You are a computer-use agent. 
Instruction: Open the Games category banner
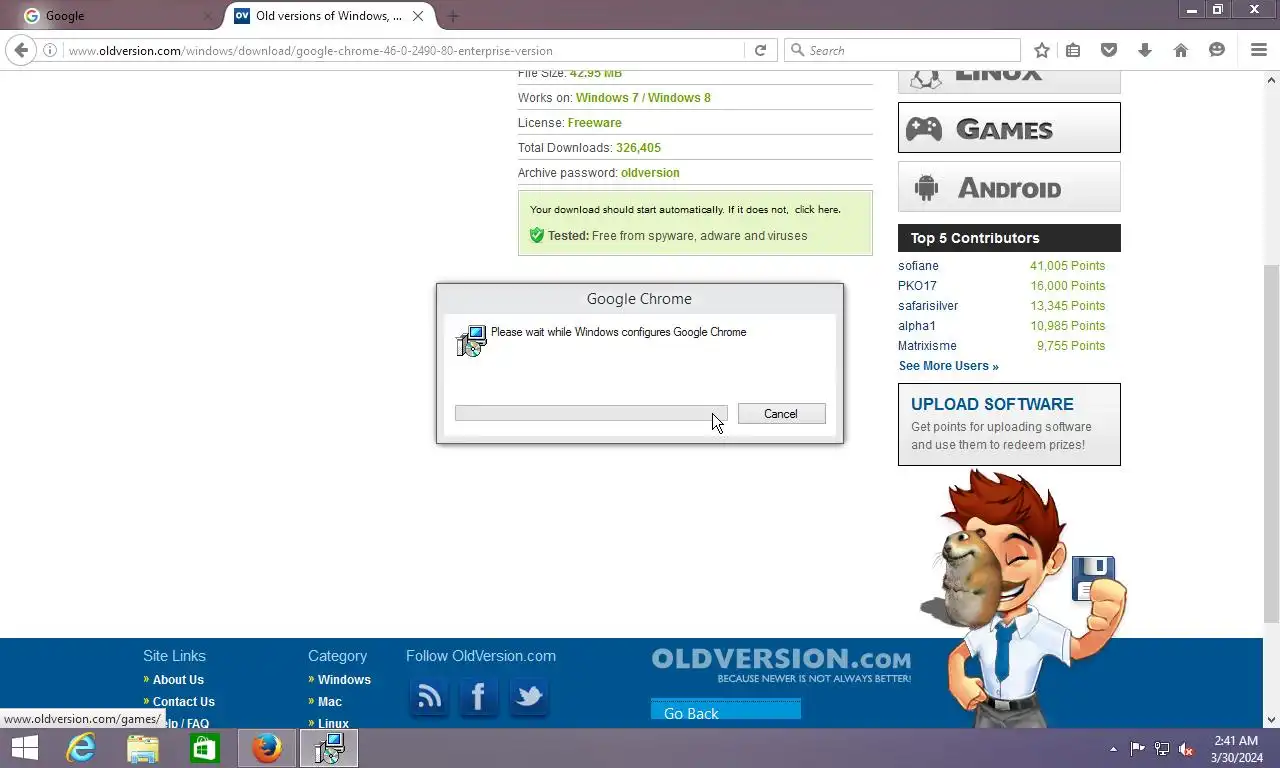click(1009, 128)
